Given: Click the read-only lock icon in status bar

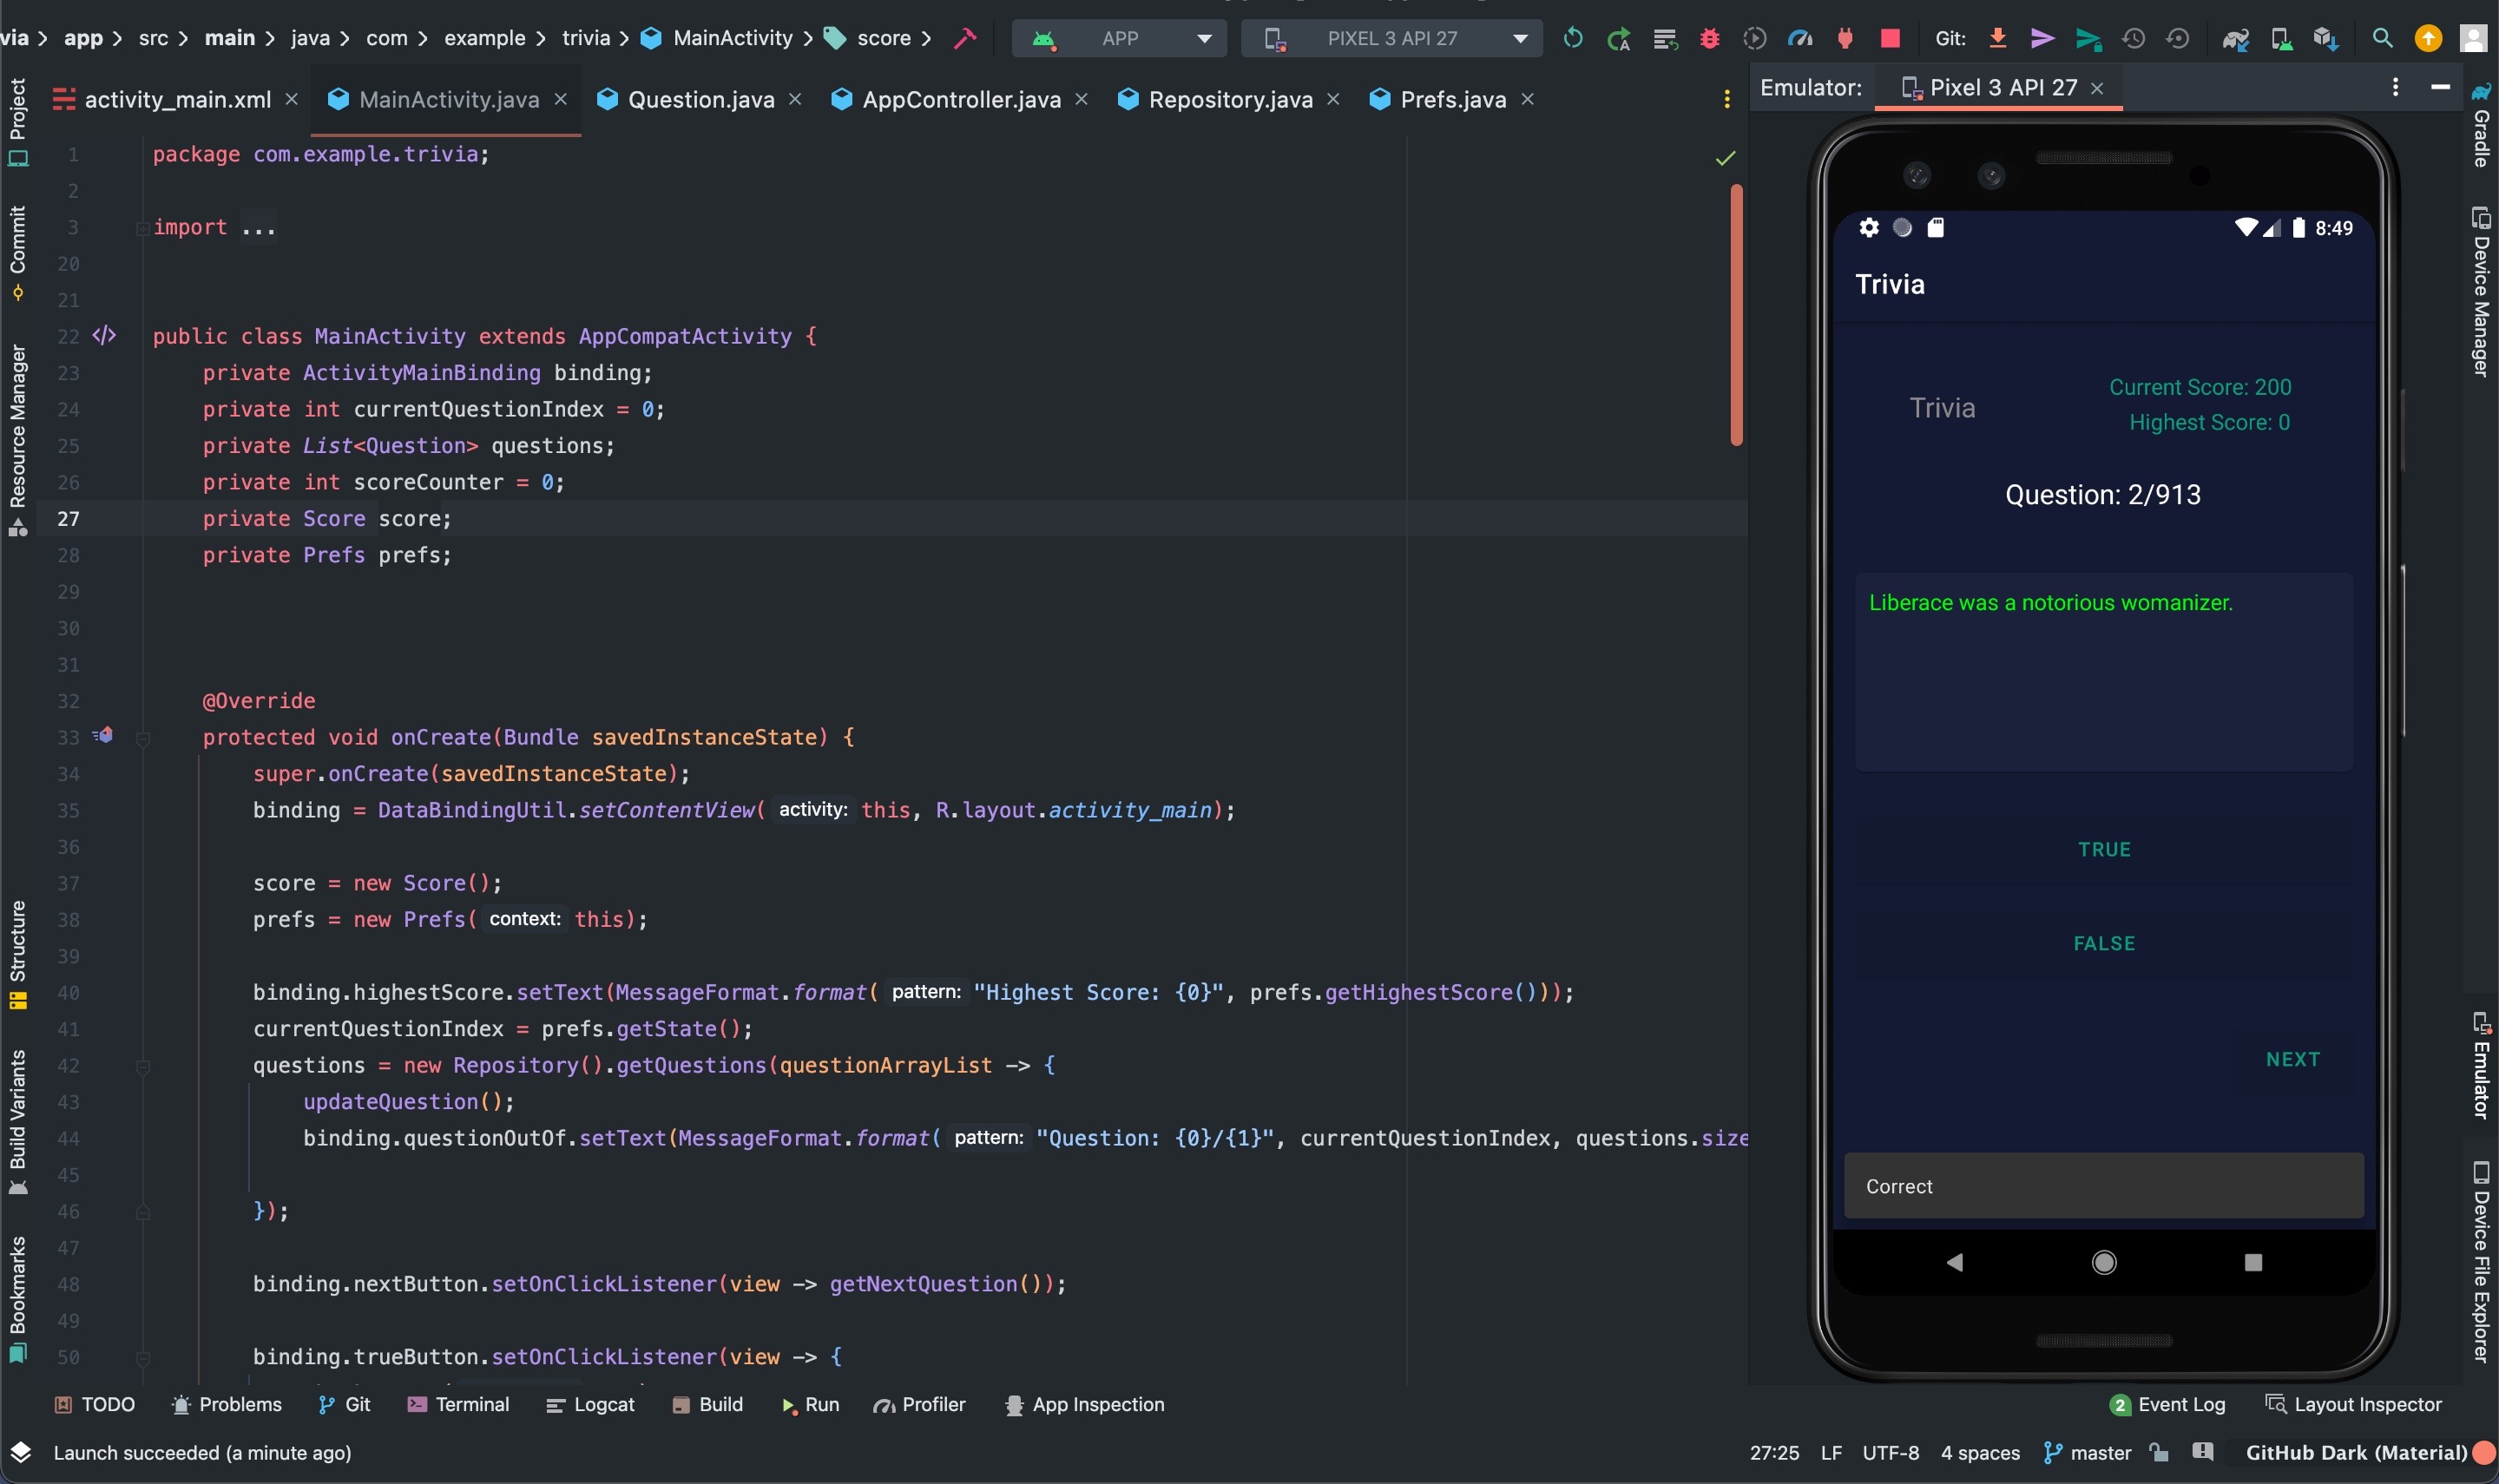Looking at the screenshot, I should click(x=2160, y=1452).
